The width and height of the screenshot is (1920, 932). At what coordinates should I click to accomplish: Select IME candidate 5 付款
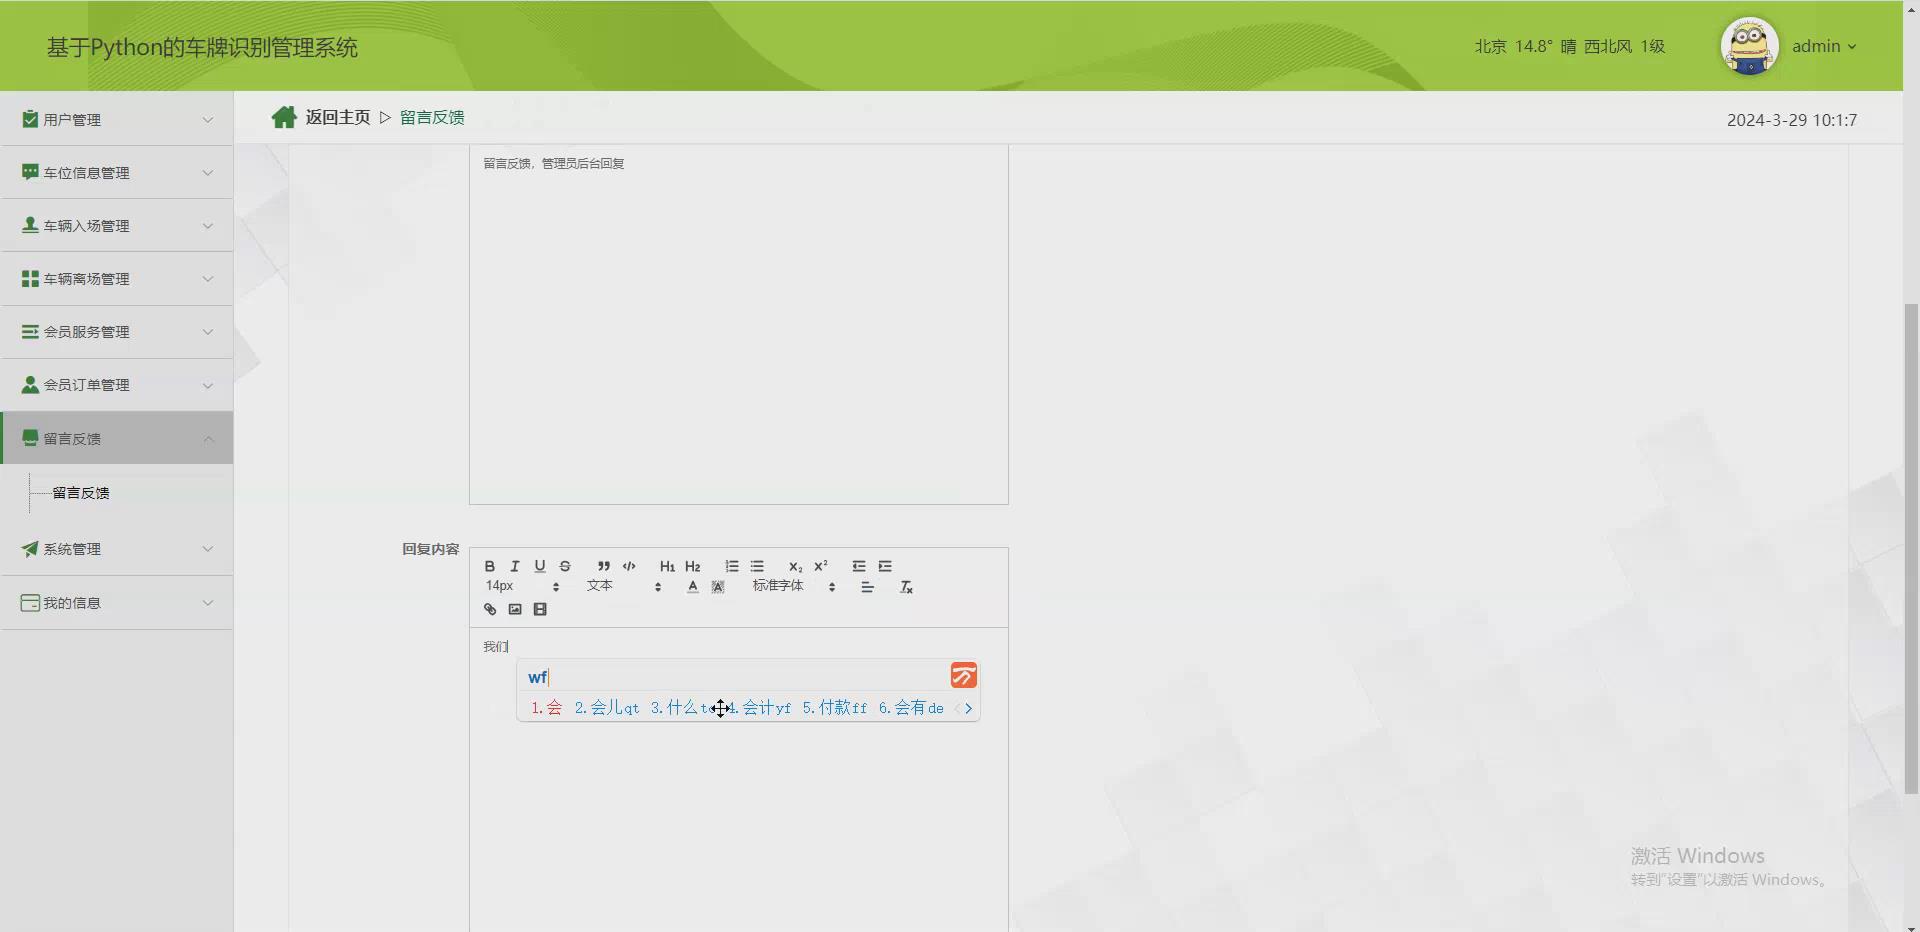point(835,707)
